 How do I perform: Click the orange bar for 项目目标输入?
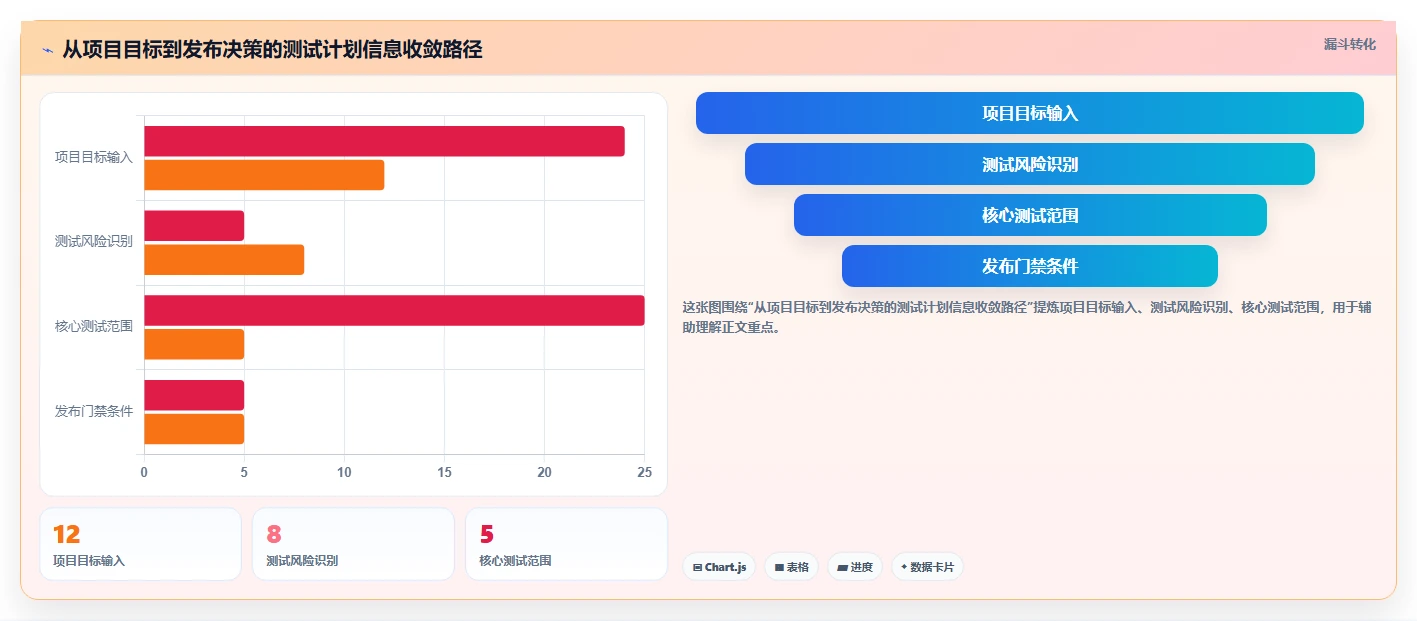click(x=264, y=175)
